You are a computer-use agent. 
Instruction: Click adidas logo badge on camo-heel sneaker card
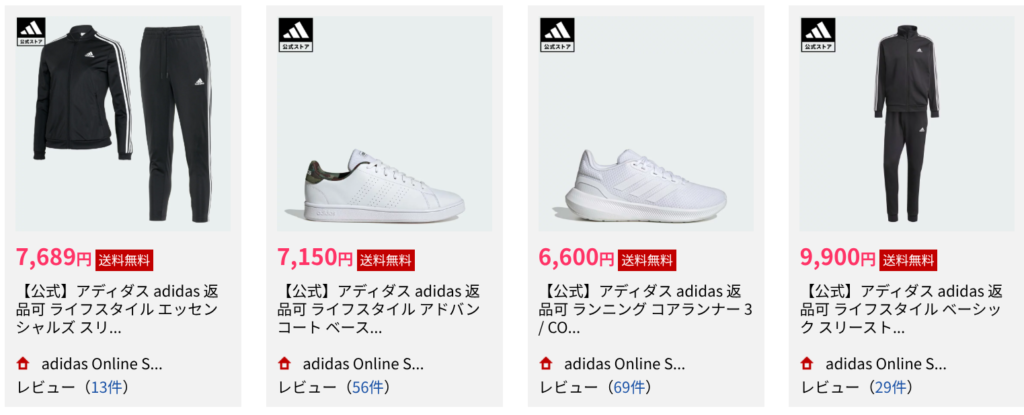[x=296, y=34]
